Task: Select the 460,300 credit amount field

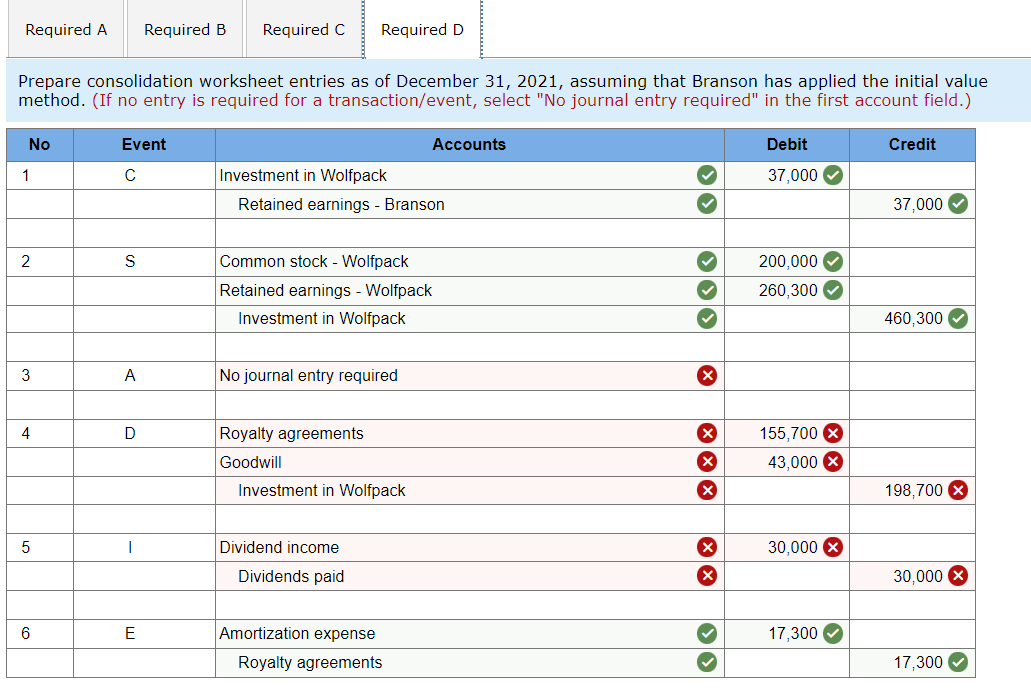Action: pos(912,318)
